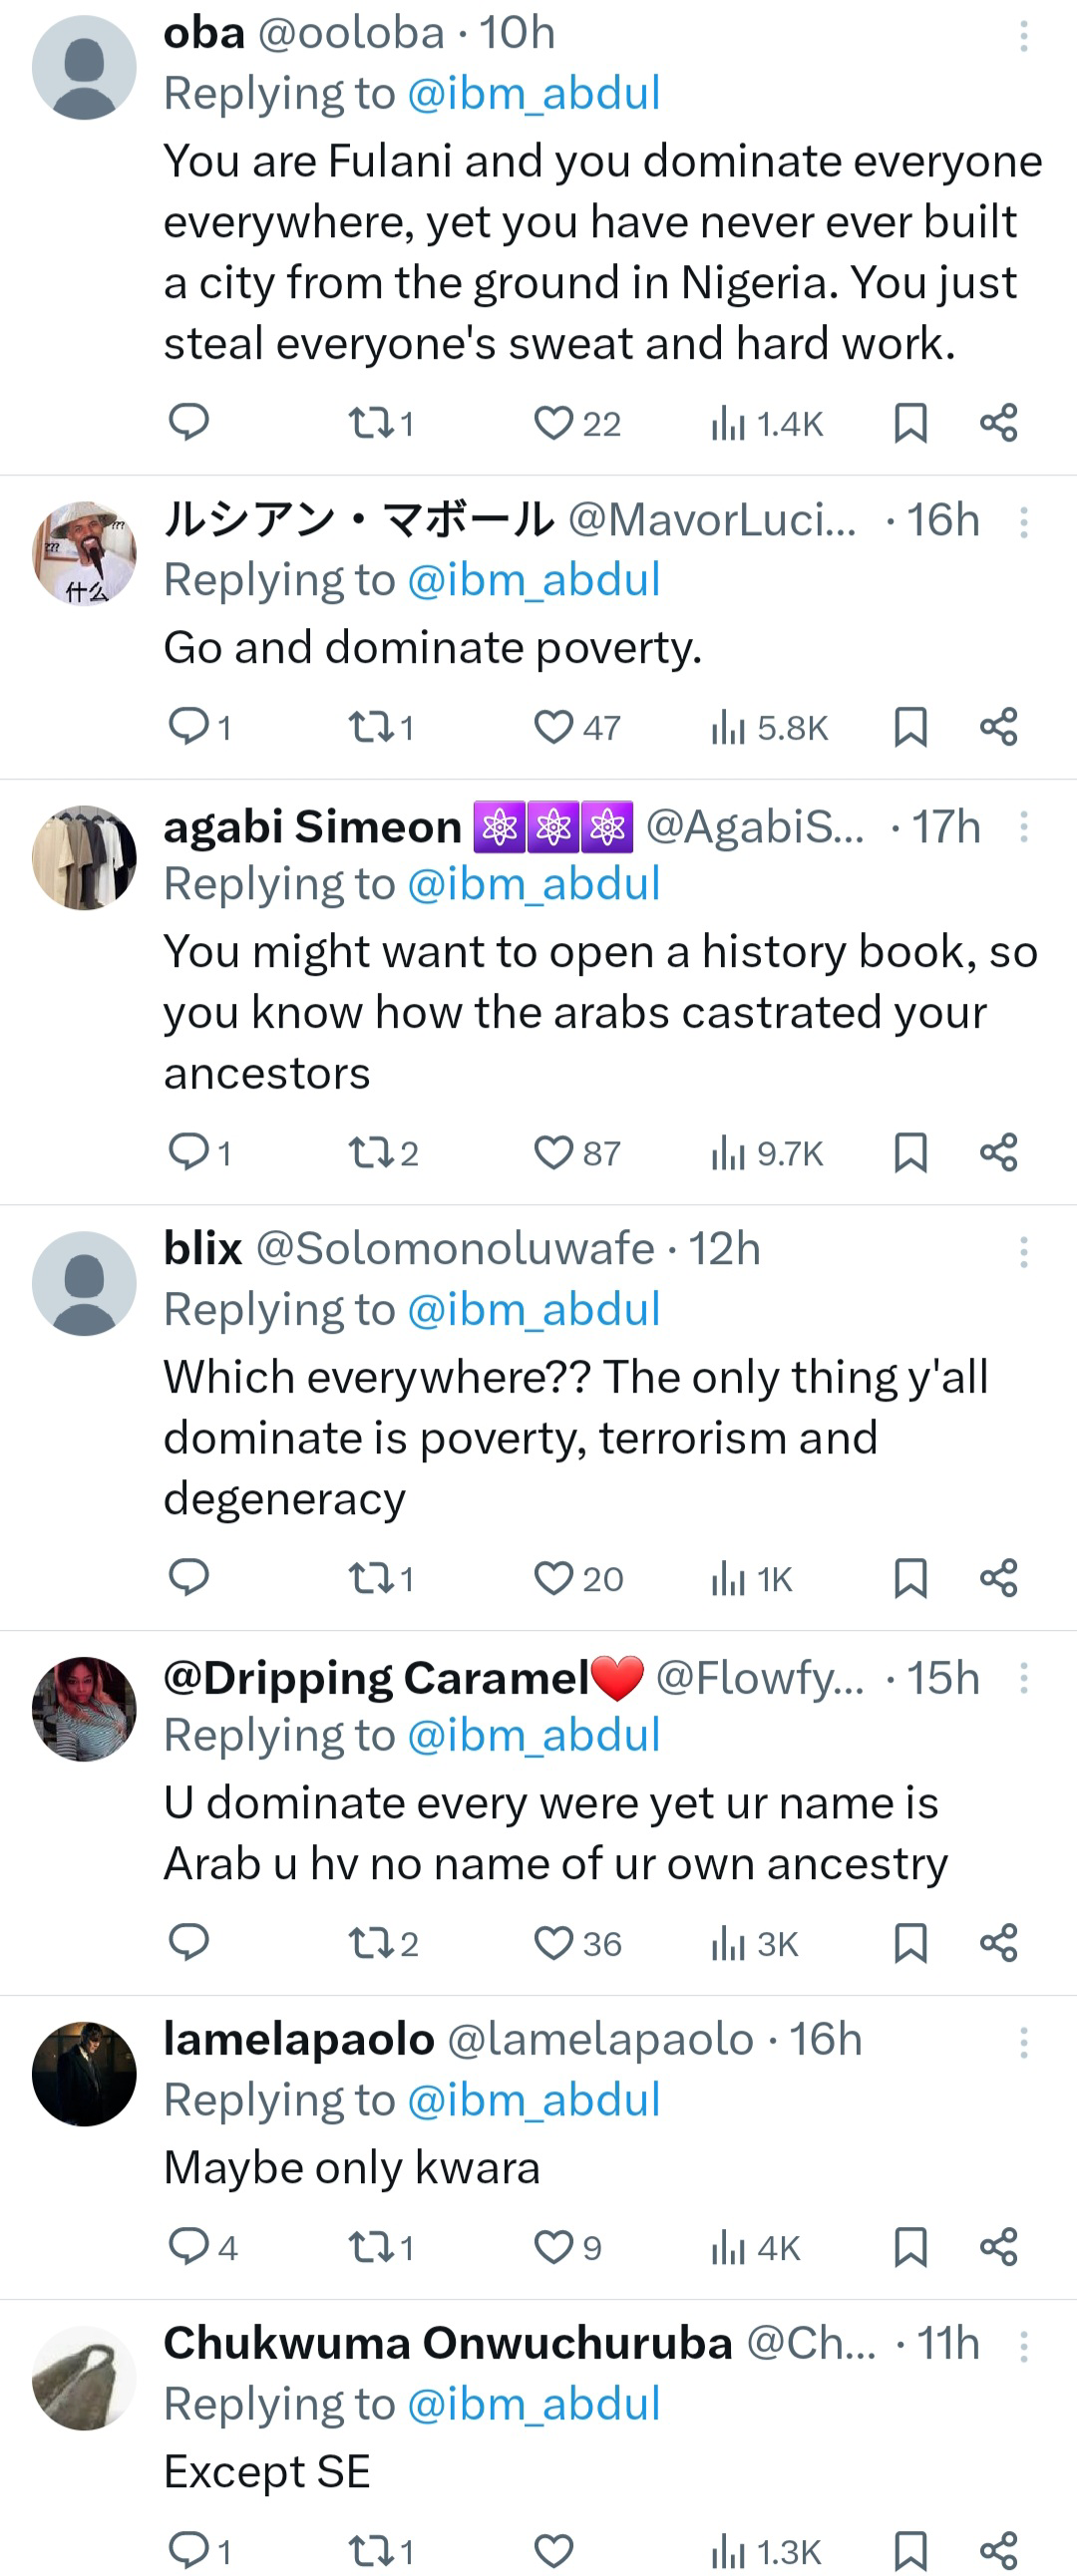
Task: Open agabi Simeon's display name
Action: pos(312,827)
